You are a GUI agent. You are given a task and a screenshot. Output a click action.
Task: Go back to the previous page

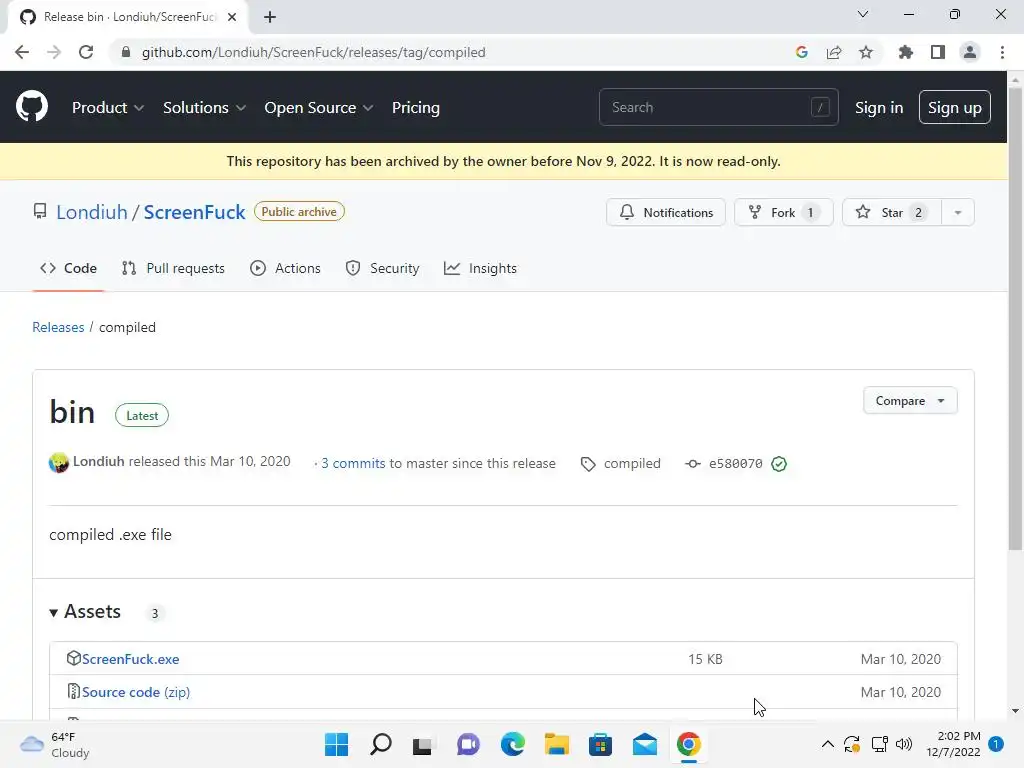tap(22, 52)
